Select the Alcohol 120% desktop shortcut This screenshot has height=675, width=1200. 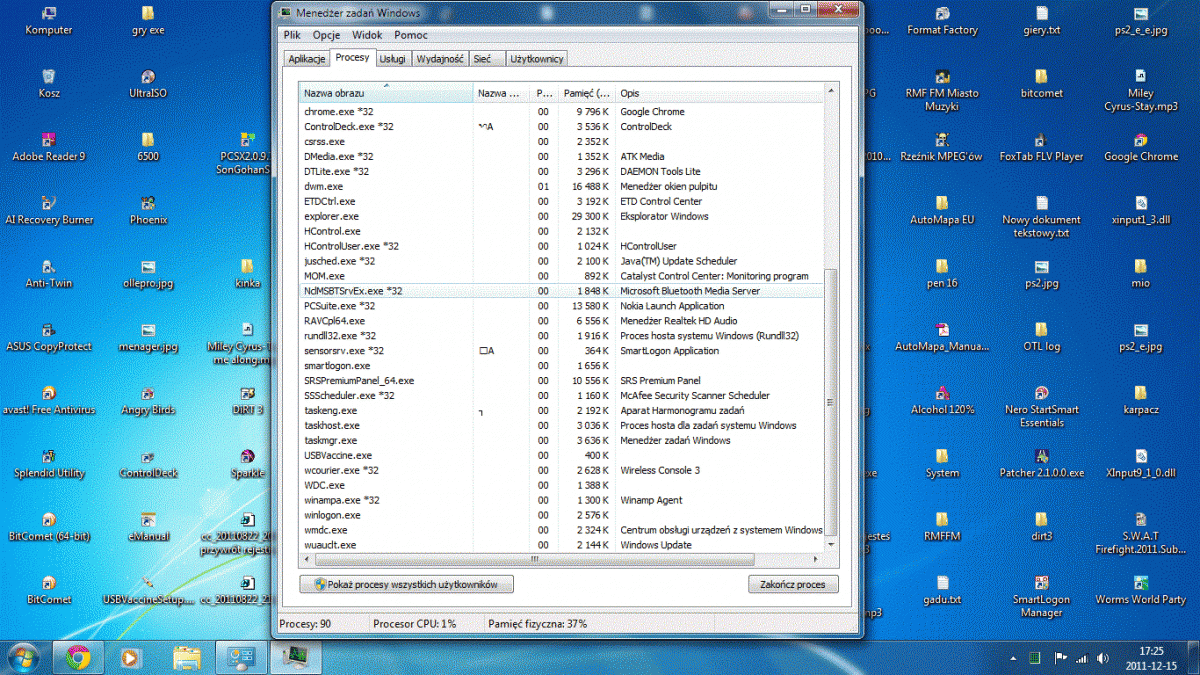click(x=942, y=400)
